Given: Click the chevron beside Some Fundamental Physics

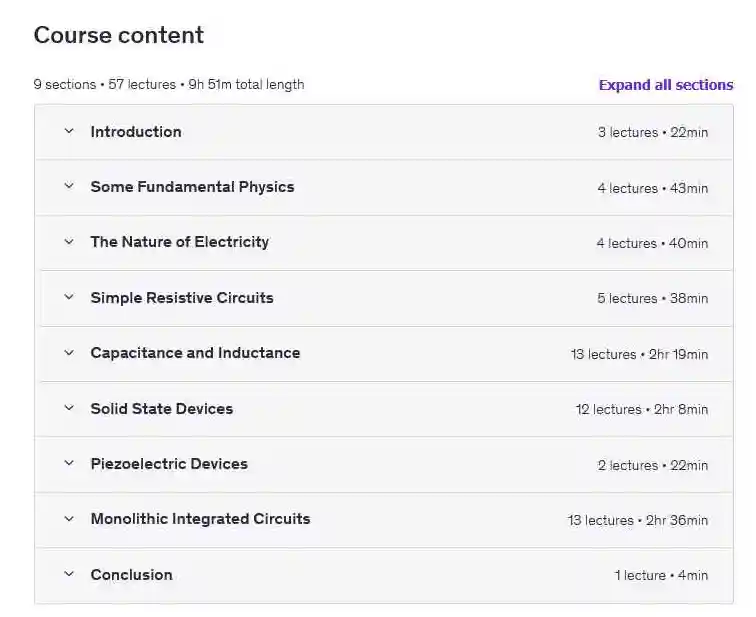Looking at the screenshot, I should pos(69,186).
